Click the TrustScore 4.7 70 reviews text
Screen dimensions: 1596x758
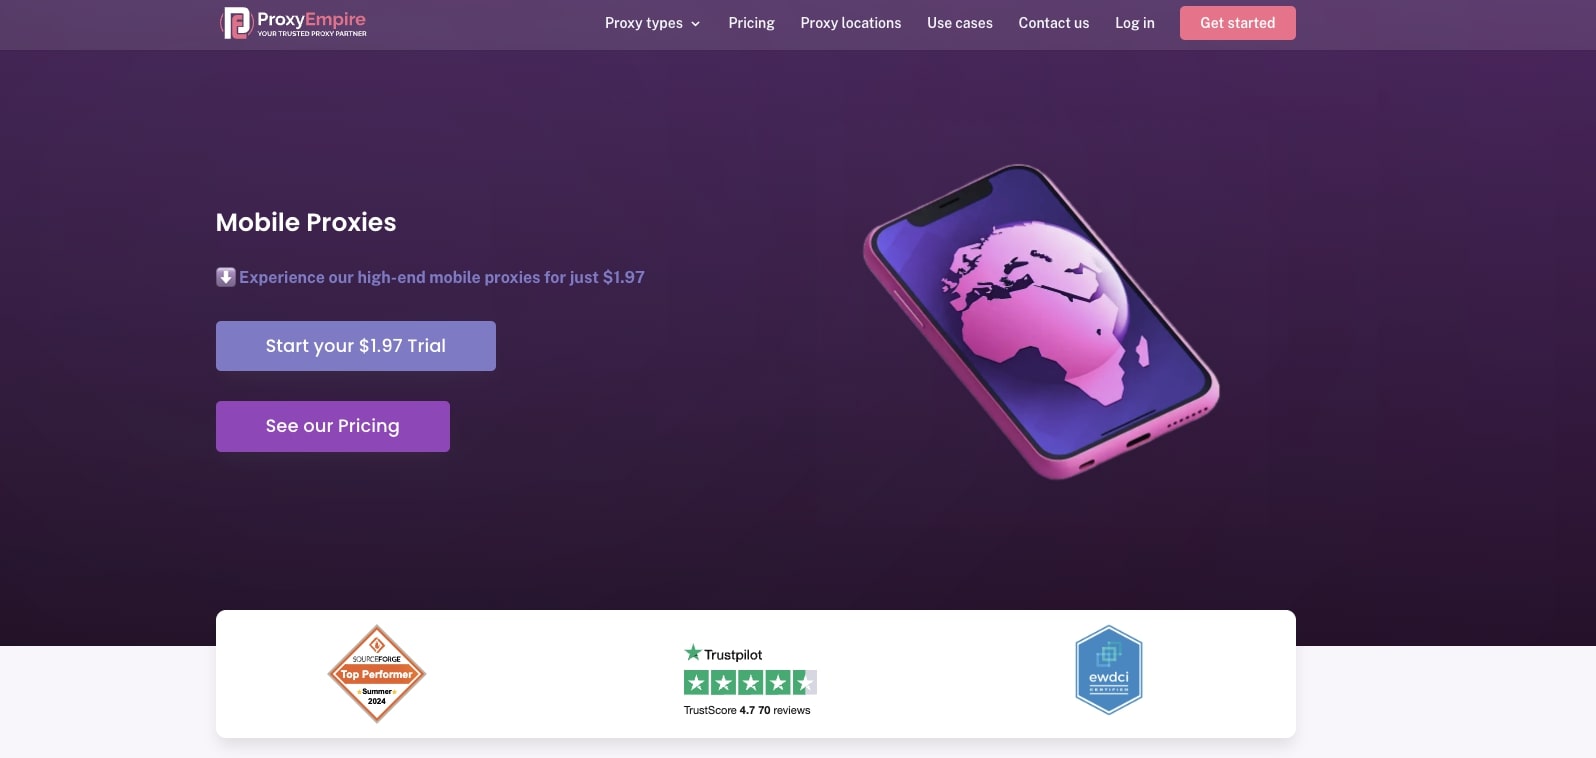coord(747,710)
